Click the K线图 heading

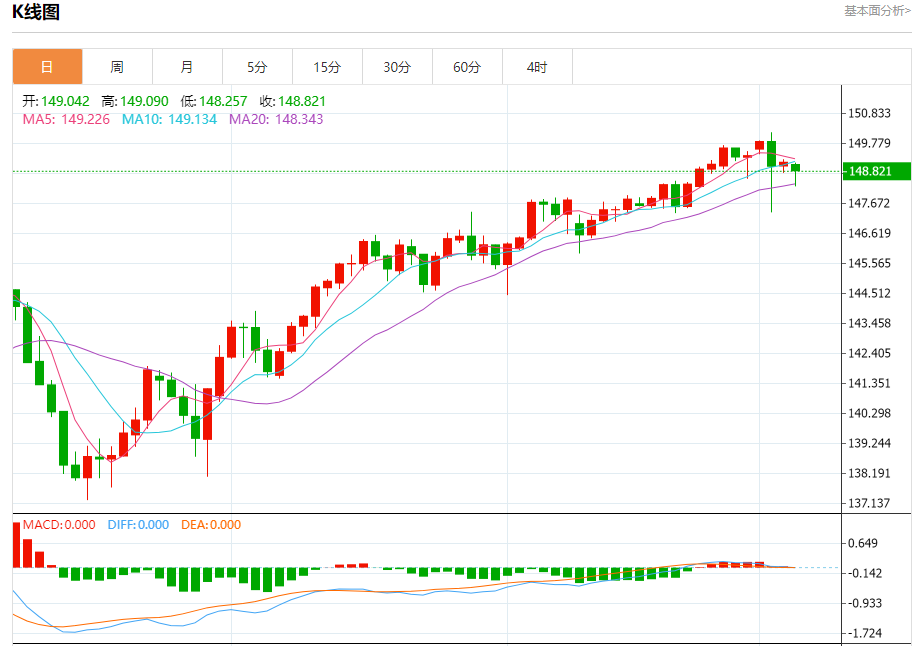coord(36,12)
